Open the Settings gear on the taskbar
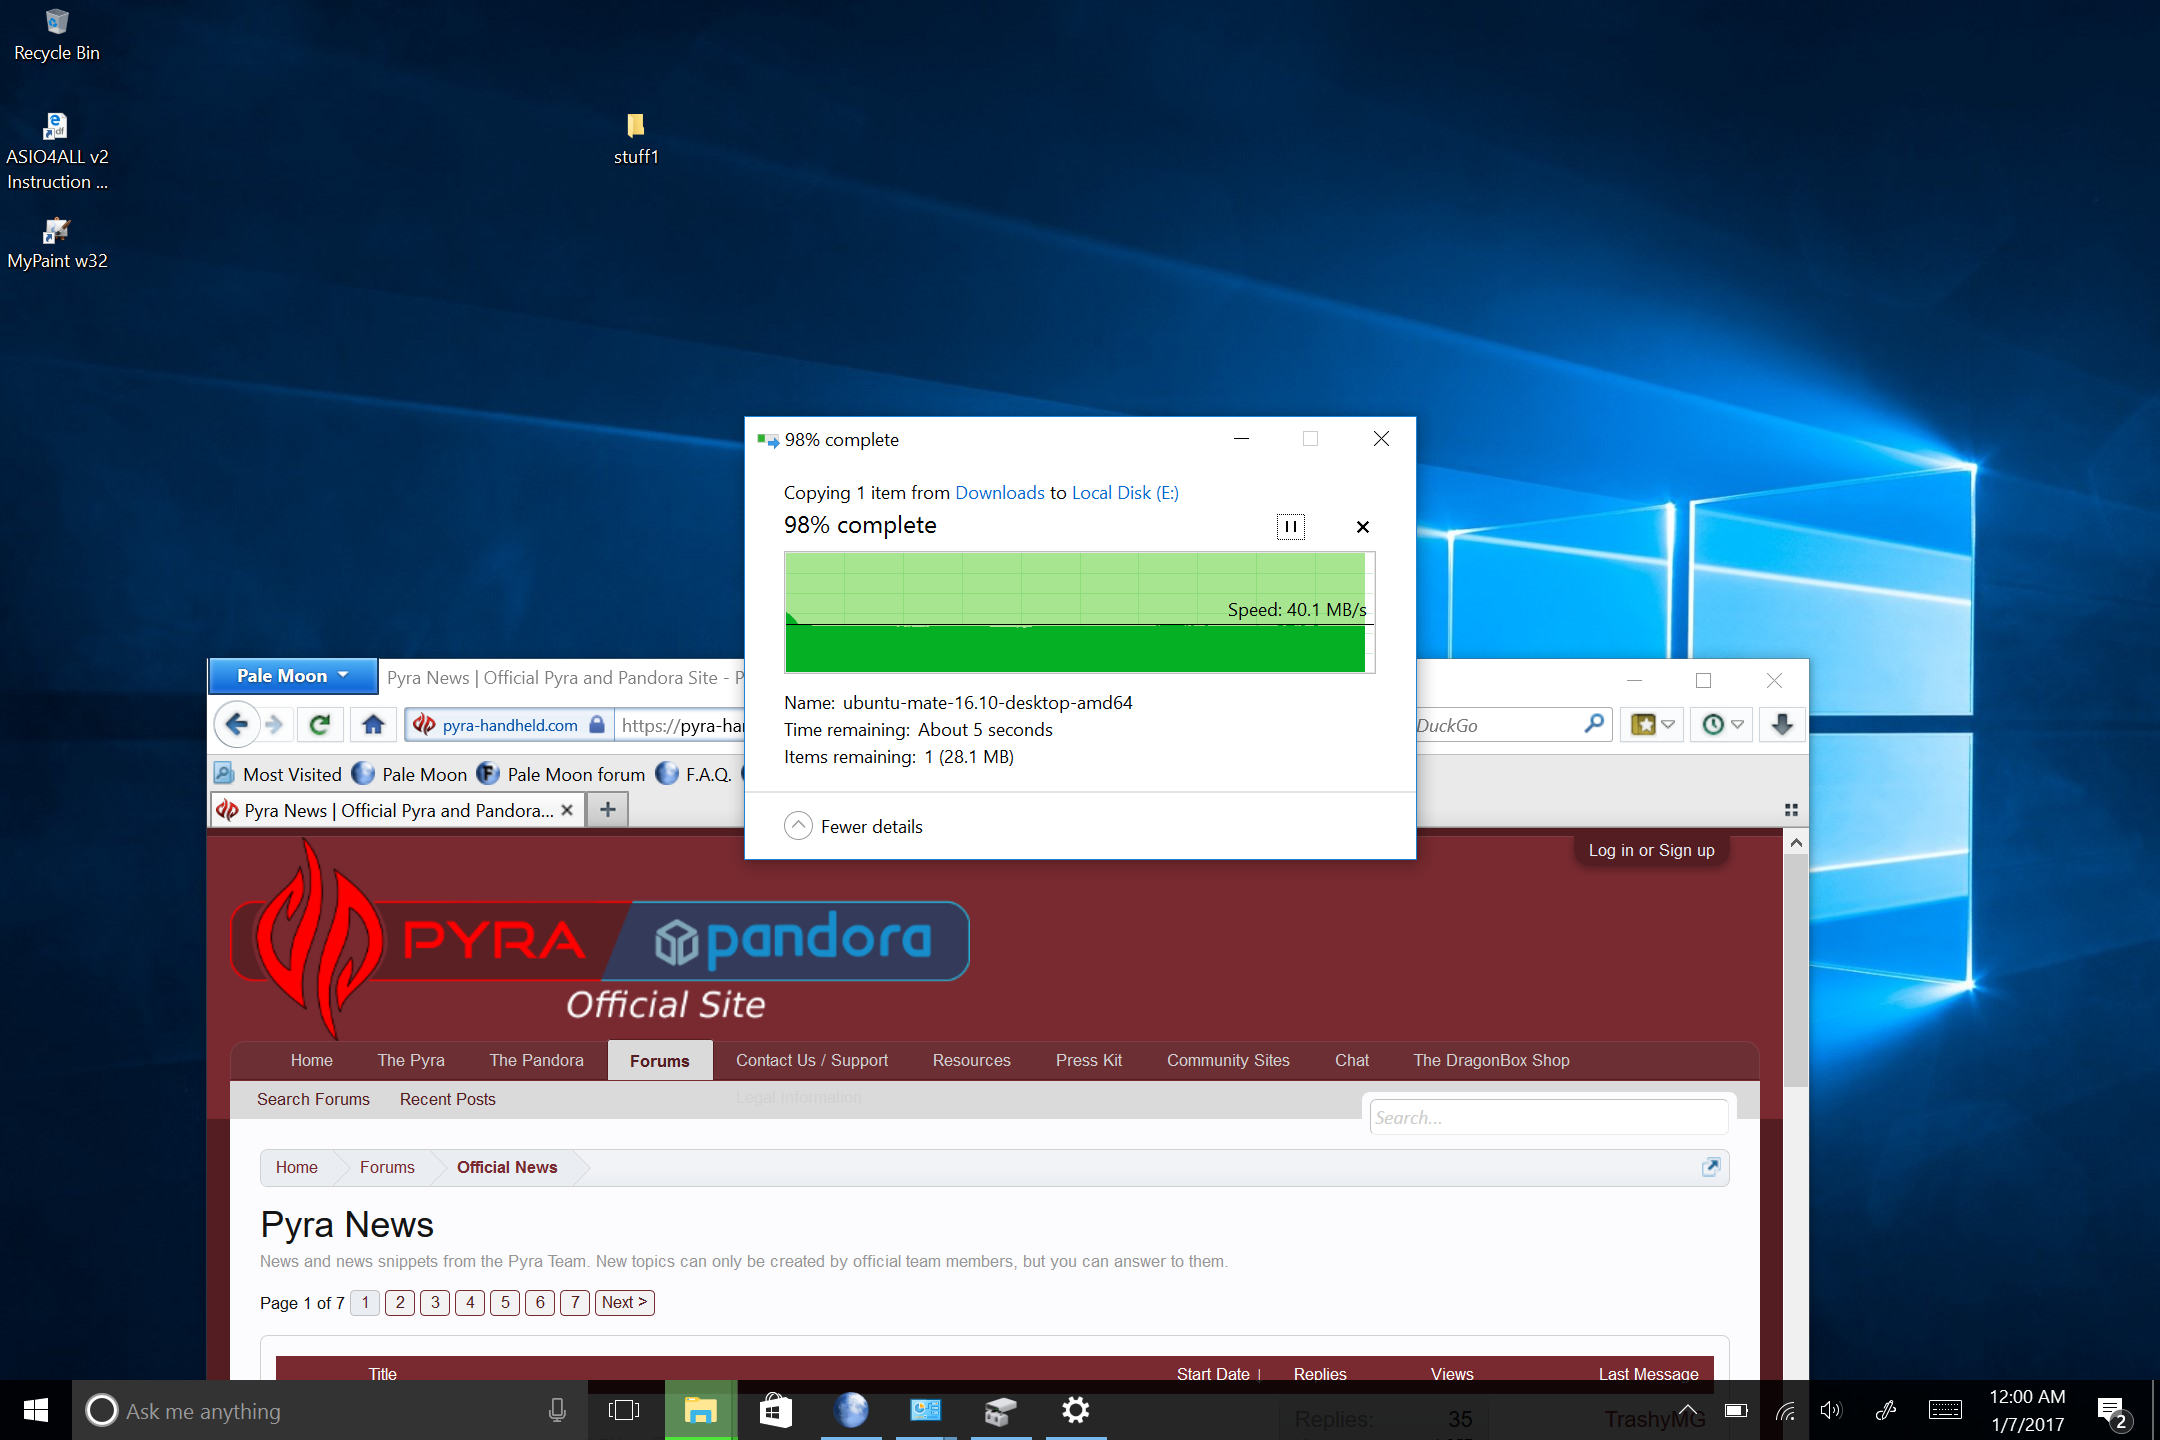The image size is (2160, 1440). tap(1075, 1411)
